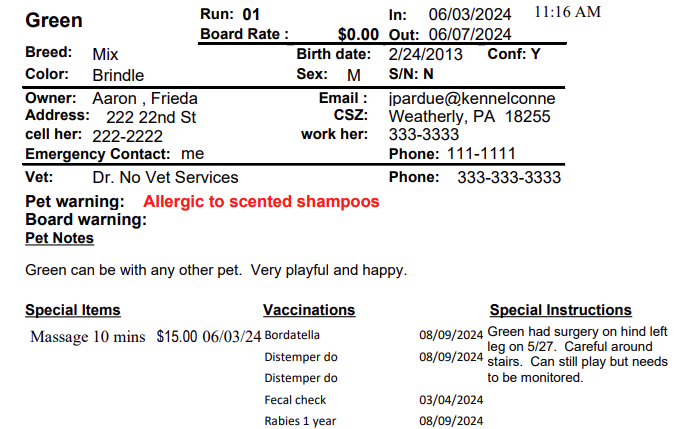687x429 pixels.
Task: Select the Pet Notes underlined heading
Action: coord(60,238)
